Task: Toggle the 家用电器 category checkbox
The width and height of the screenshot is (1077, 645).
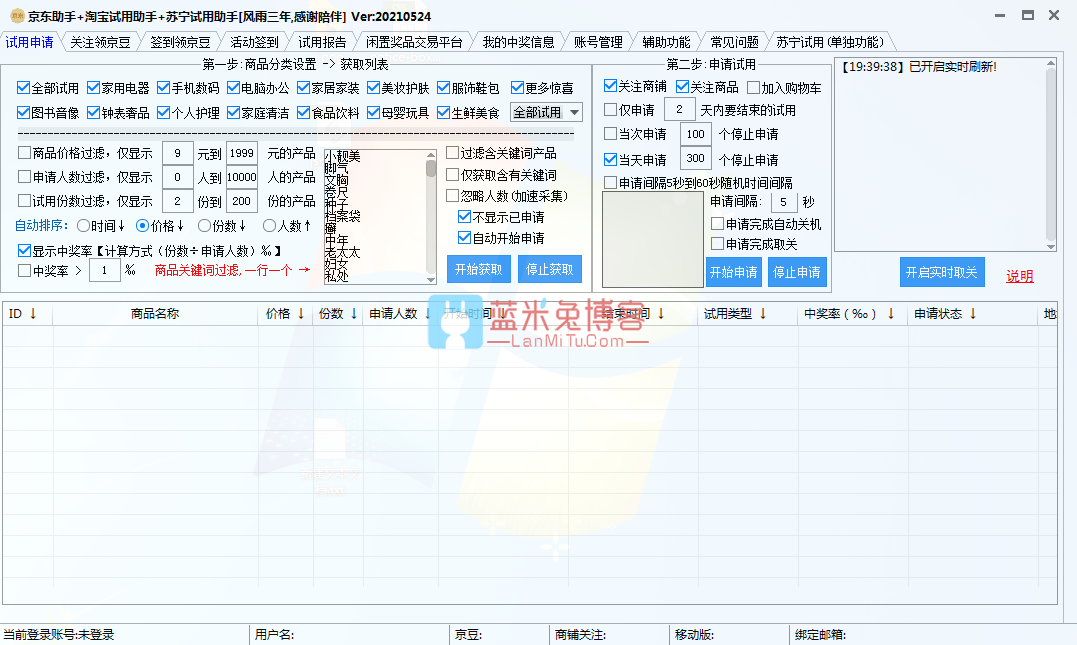Action: pos(93,87)
